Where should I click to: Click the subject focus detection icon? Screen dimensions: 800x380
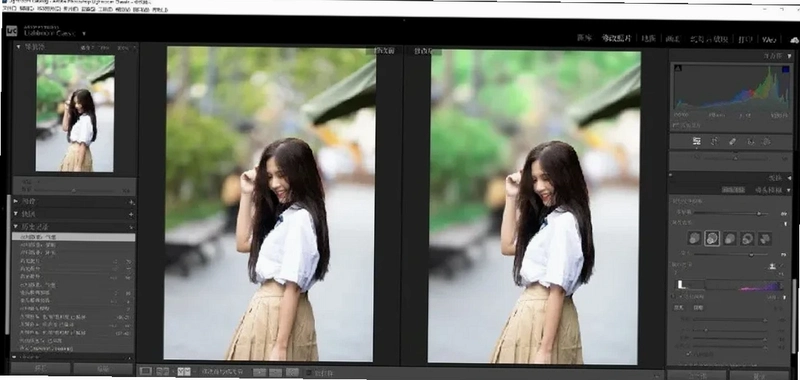pyautogui.click(x=772, y=266)
